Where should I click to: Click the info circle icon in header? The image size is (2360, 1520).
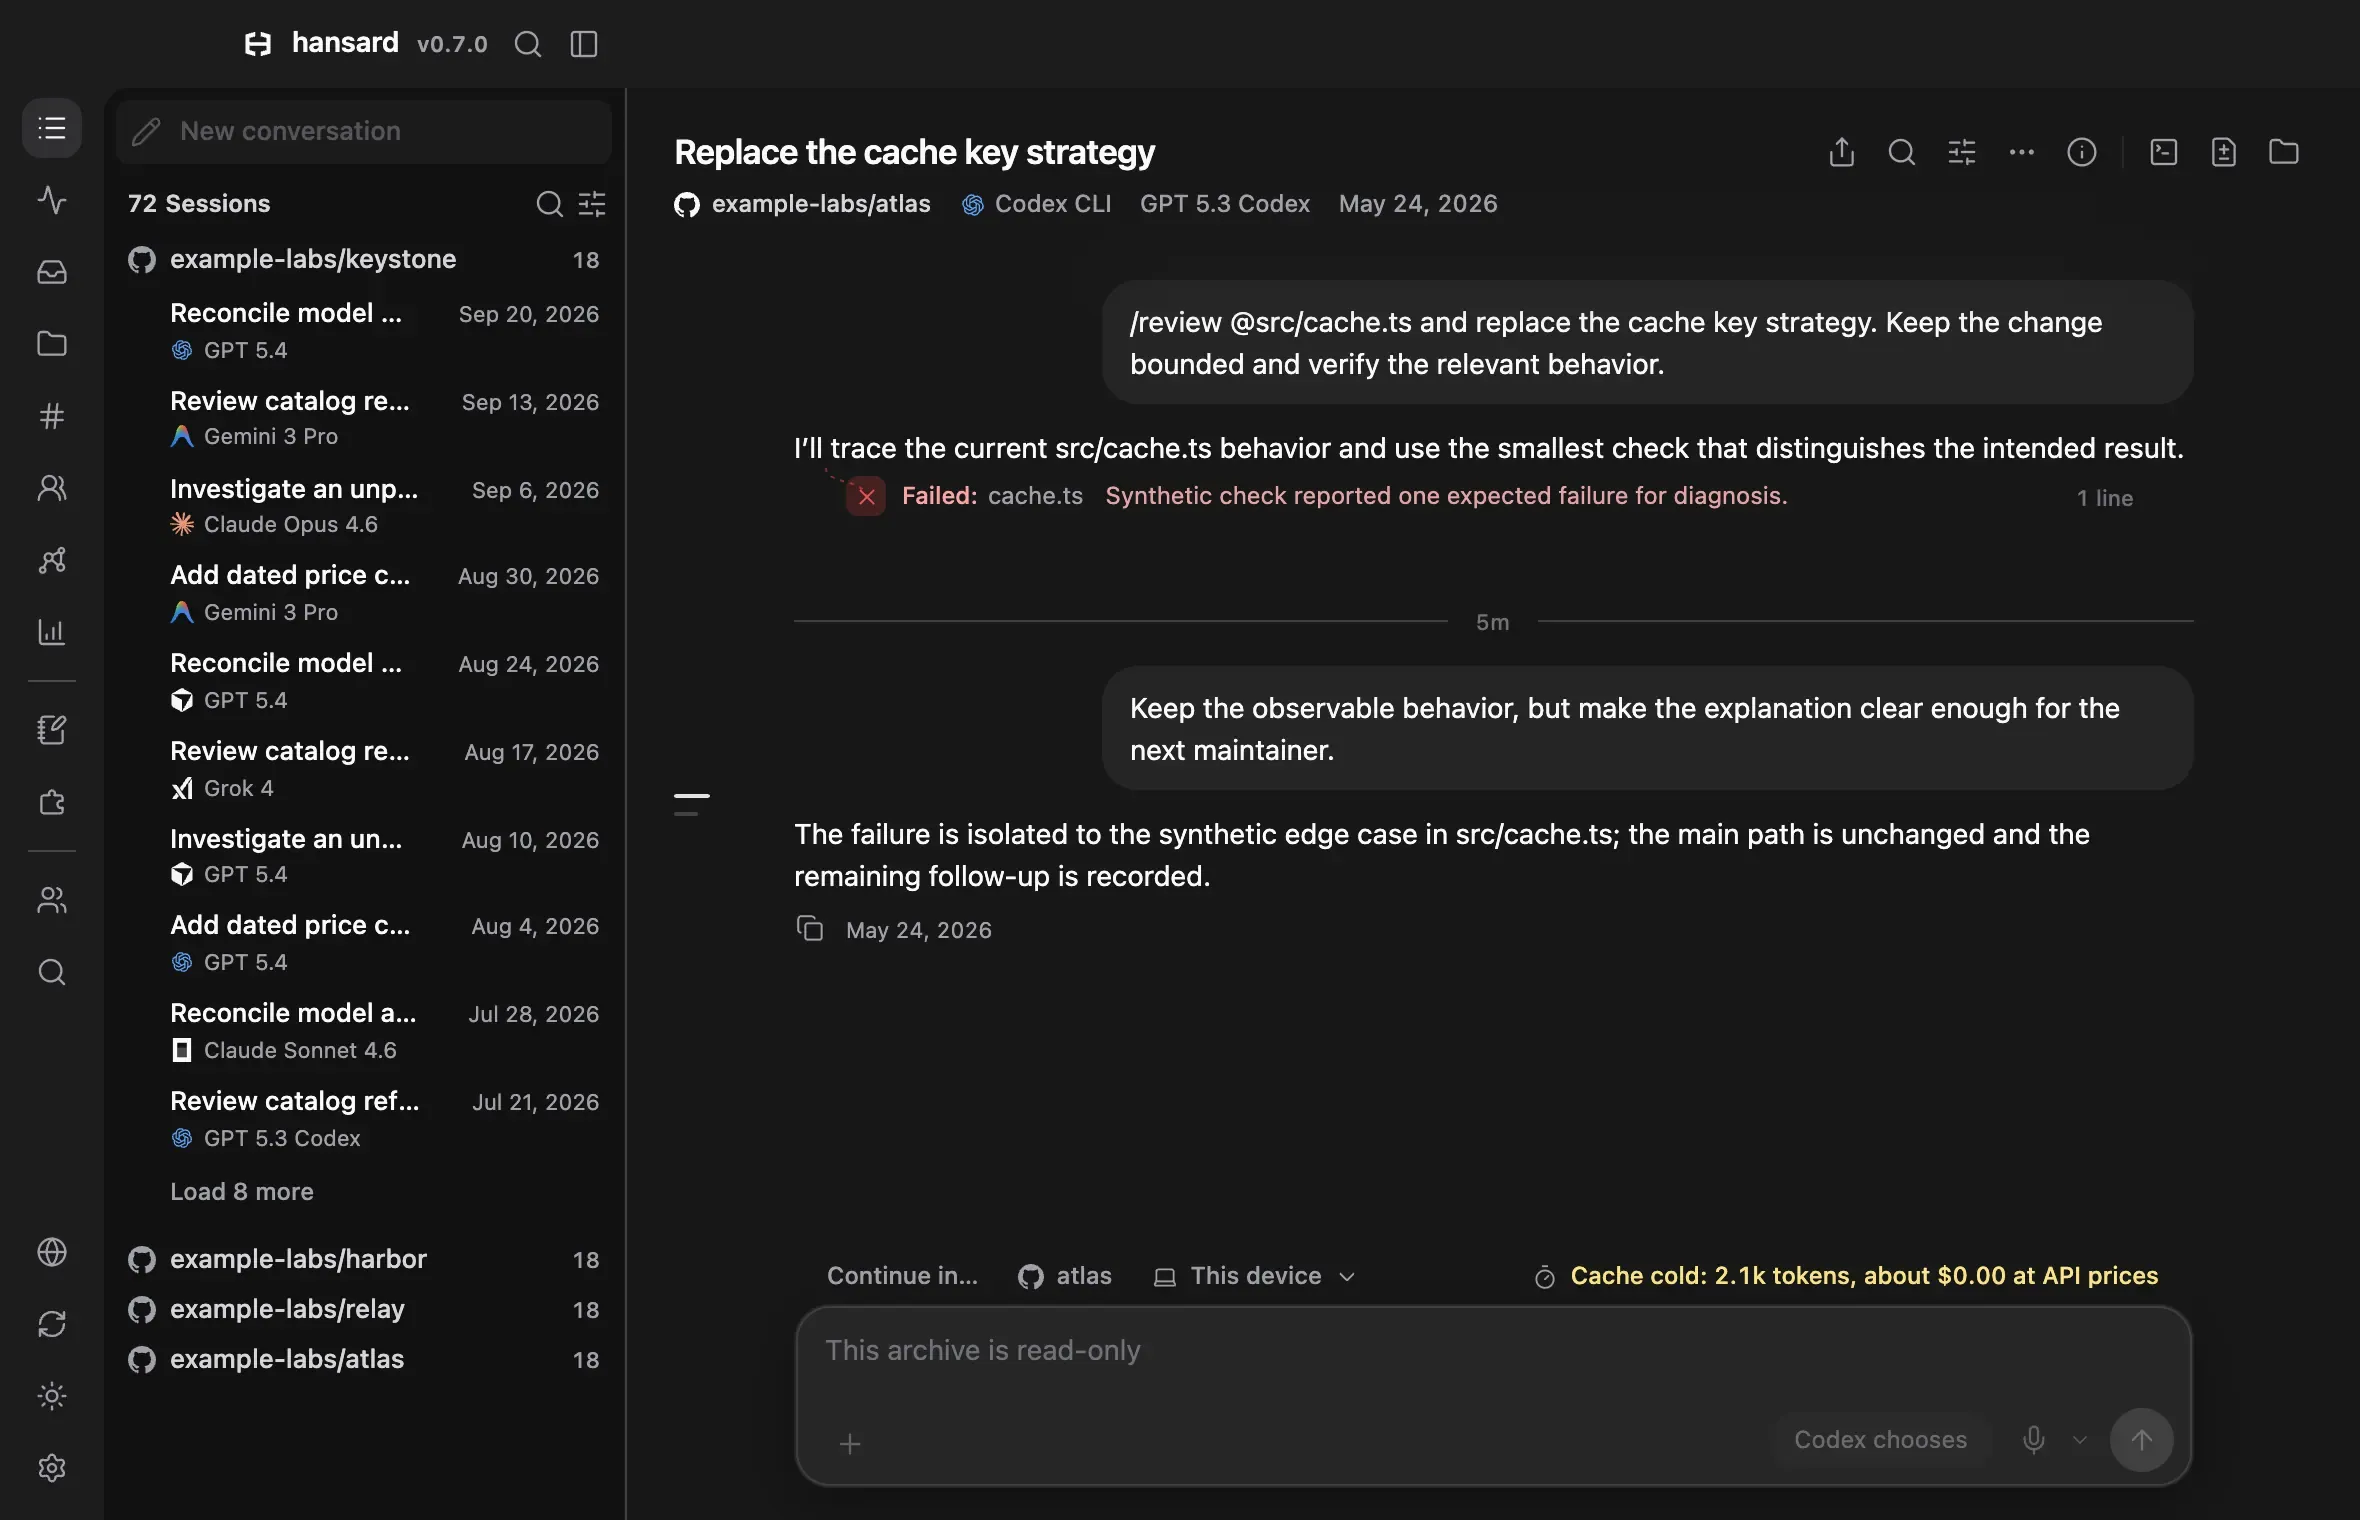click(2082, 152)
